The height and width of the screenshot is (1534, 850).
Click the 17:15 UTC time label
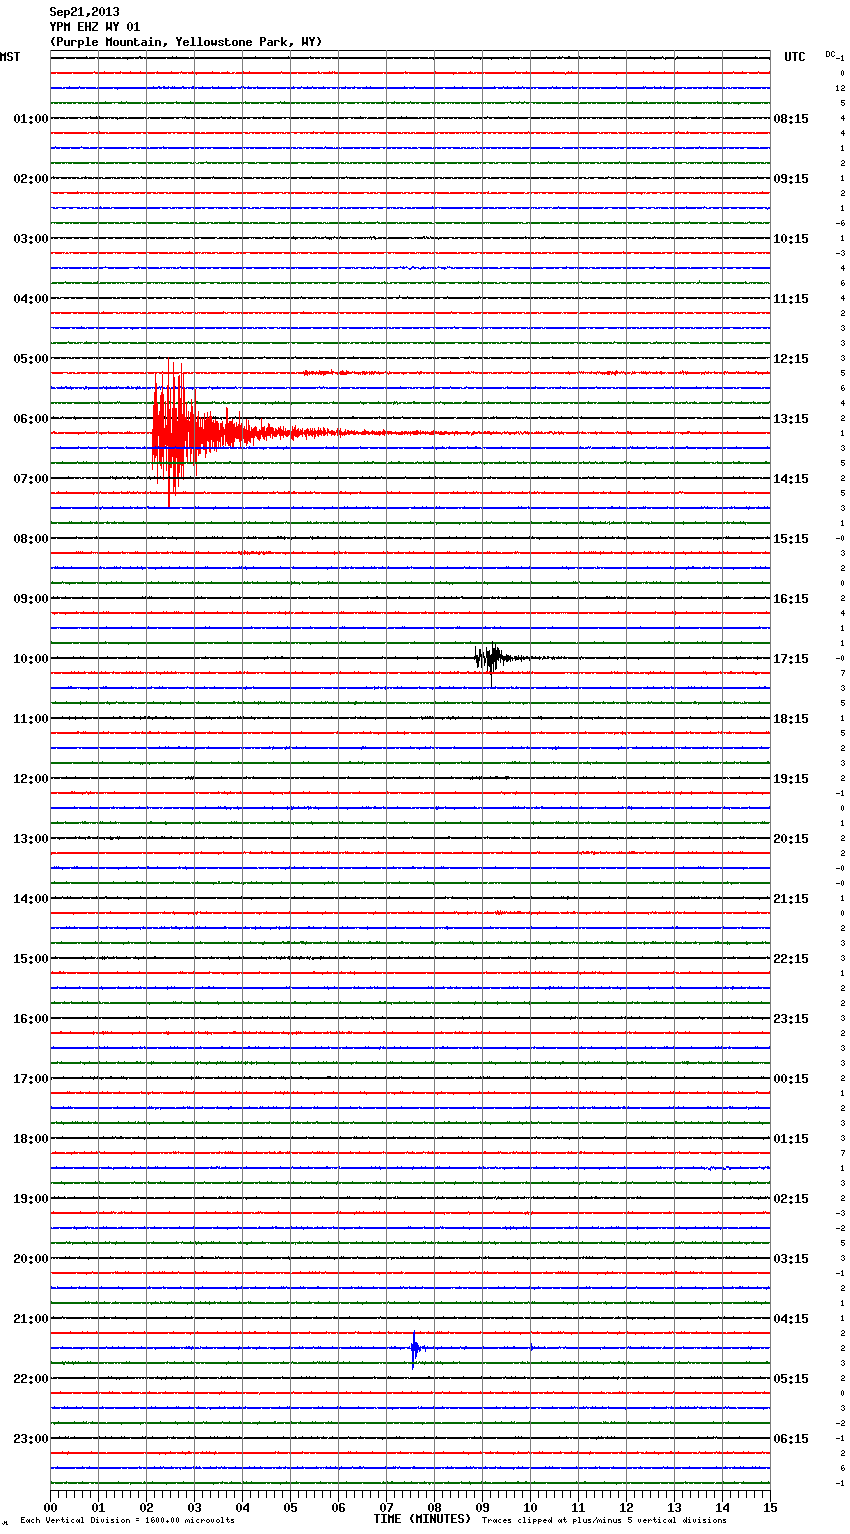tap(791, 659)
